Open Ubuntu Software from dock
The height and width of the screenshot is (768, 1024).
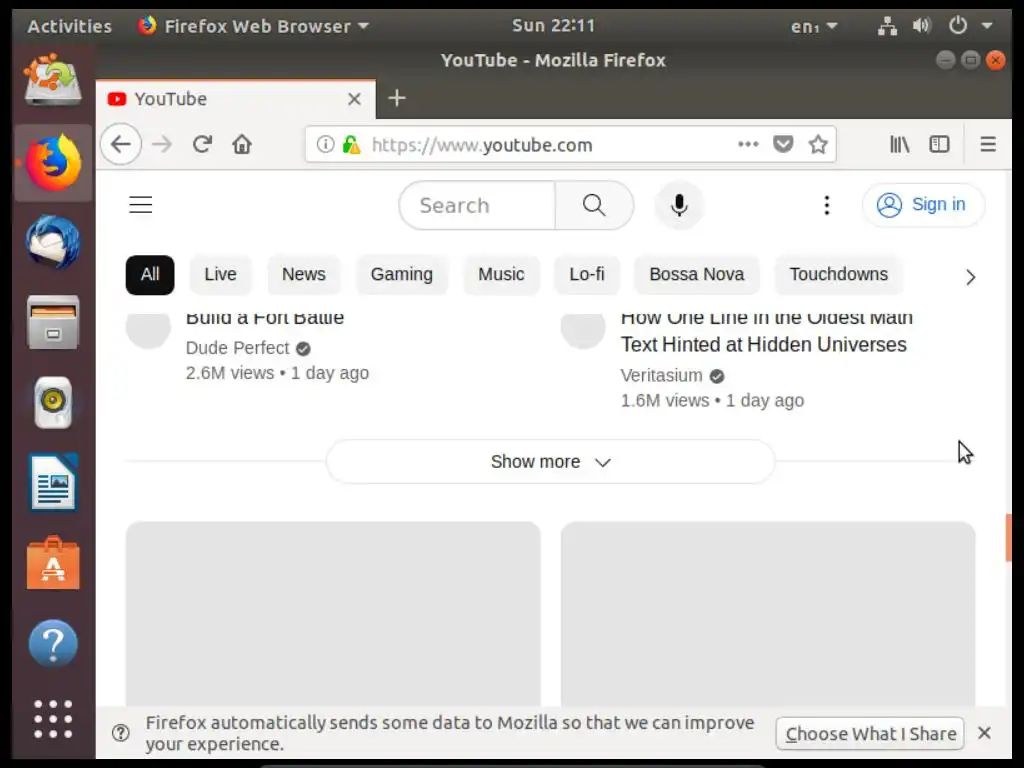click(x=53, y=563)
